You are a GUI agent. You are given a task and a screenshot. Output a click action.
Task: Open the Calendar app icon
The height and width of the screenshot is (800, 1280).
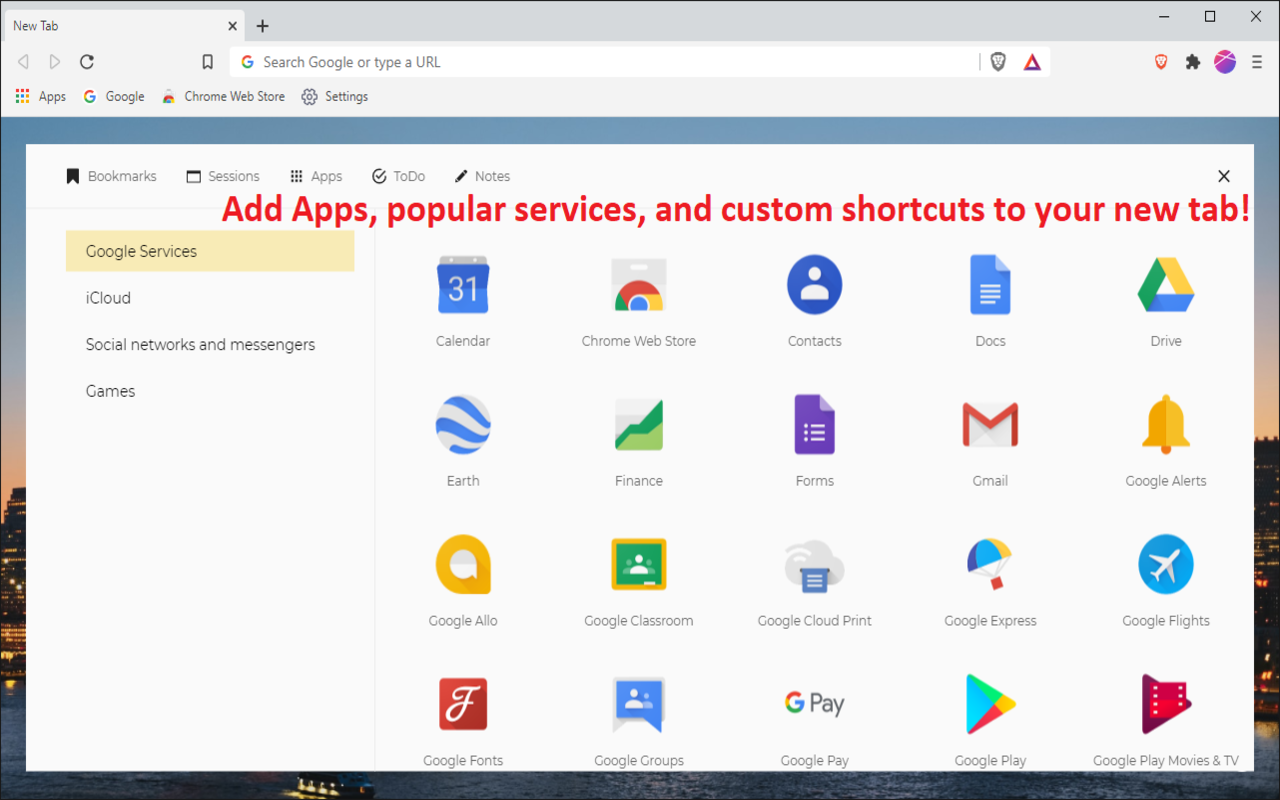pos(463,285)
